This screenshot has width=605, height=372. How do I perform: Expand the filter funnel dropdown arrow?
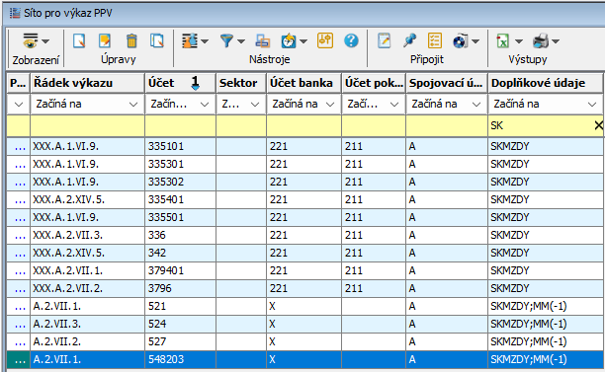tap(241, 41)
